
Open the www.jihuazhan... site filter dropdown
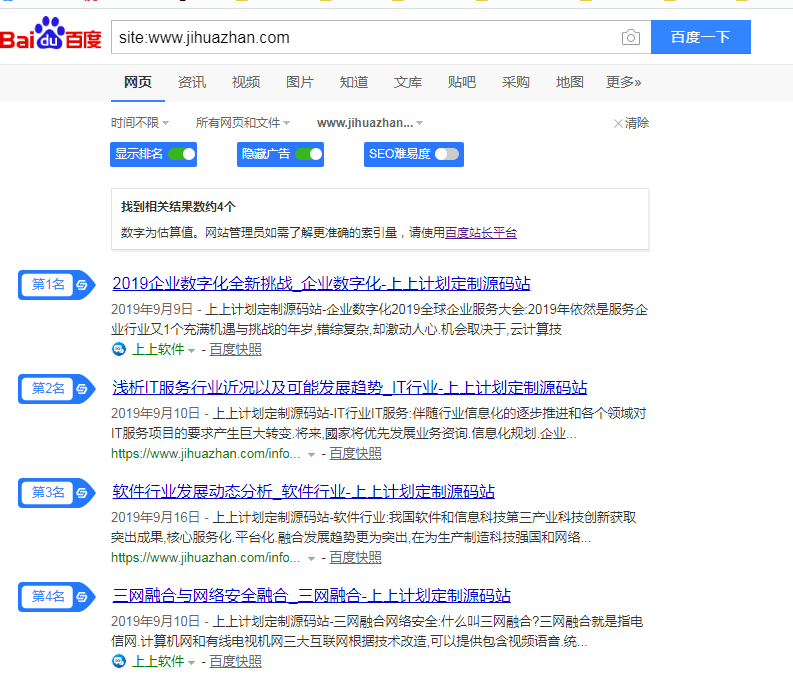pyautogui.click(x=370, y=123)
